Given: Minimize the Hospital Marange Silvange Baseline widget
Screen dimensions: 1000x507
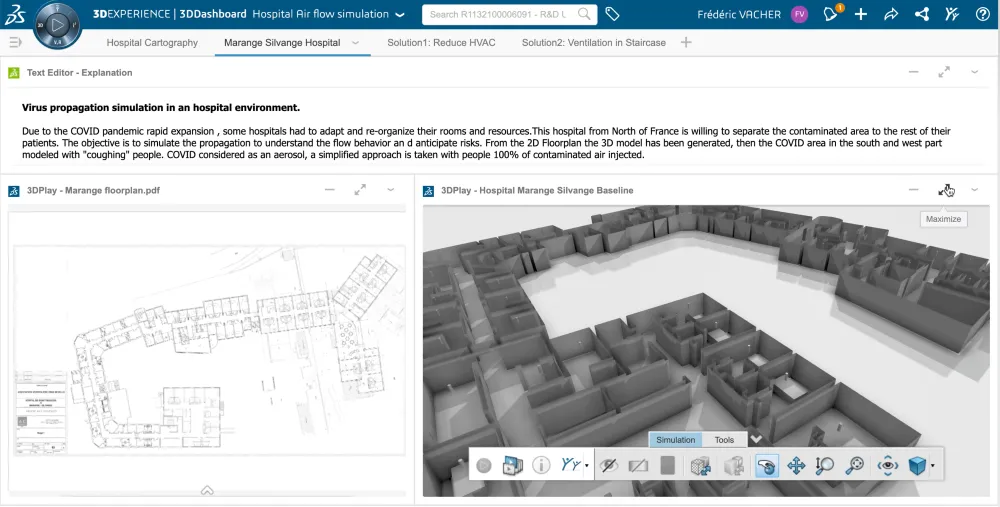Looking at the screenshot, I should [913, 189].
